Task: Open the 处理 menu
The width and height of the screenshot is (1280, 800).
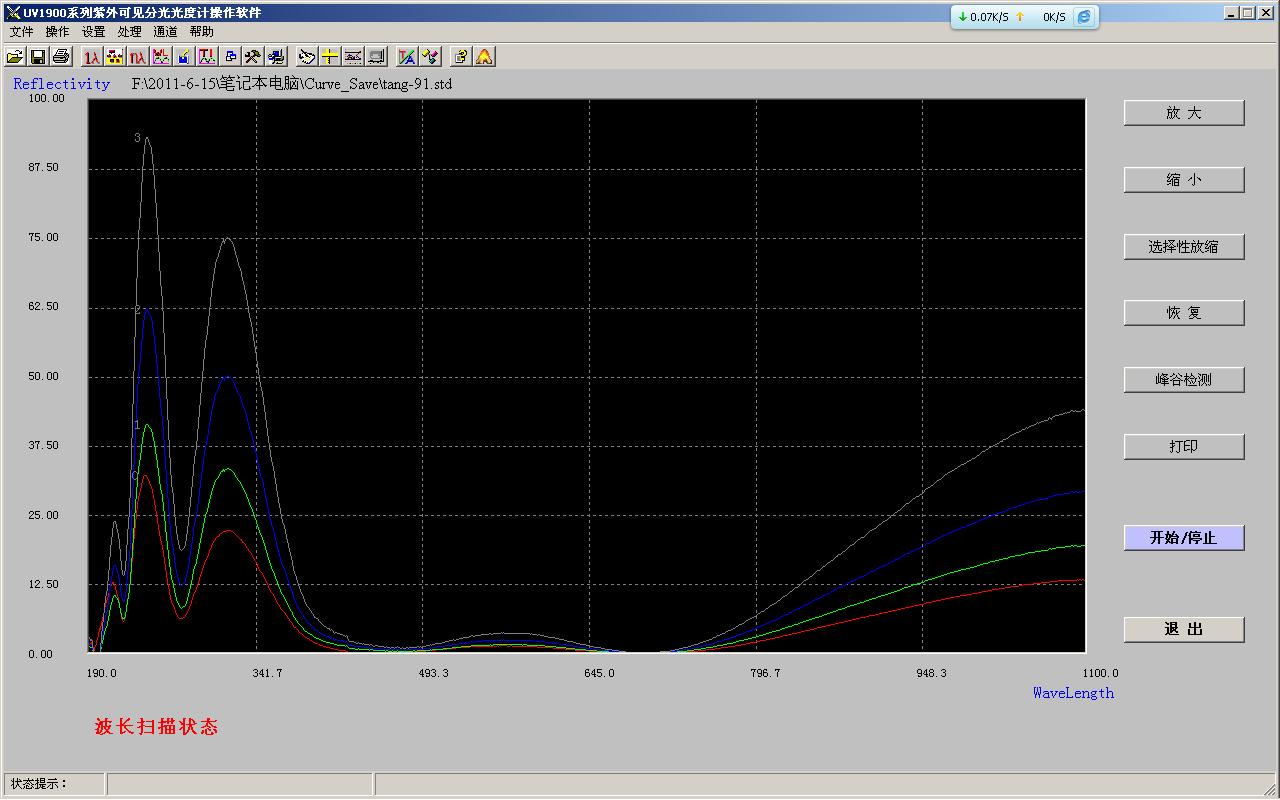Action: pos(129,32)
